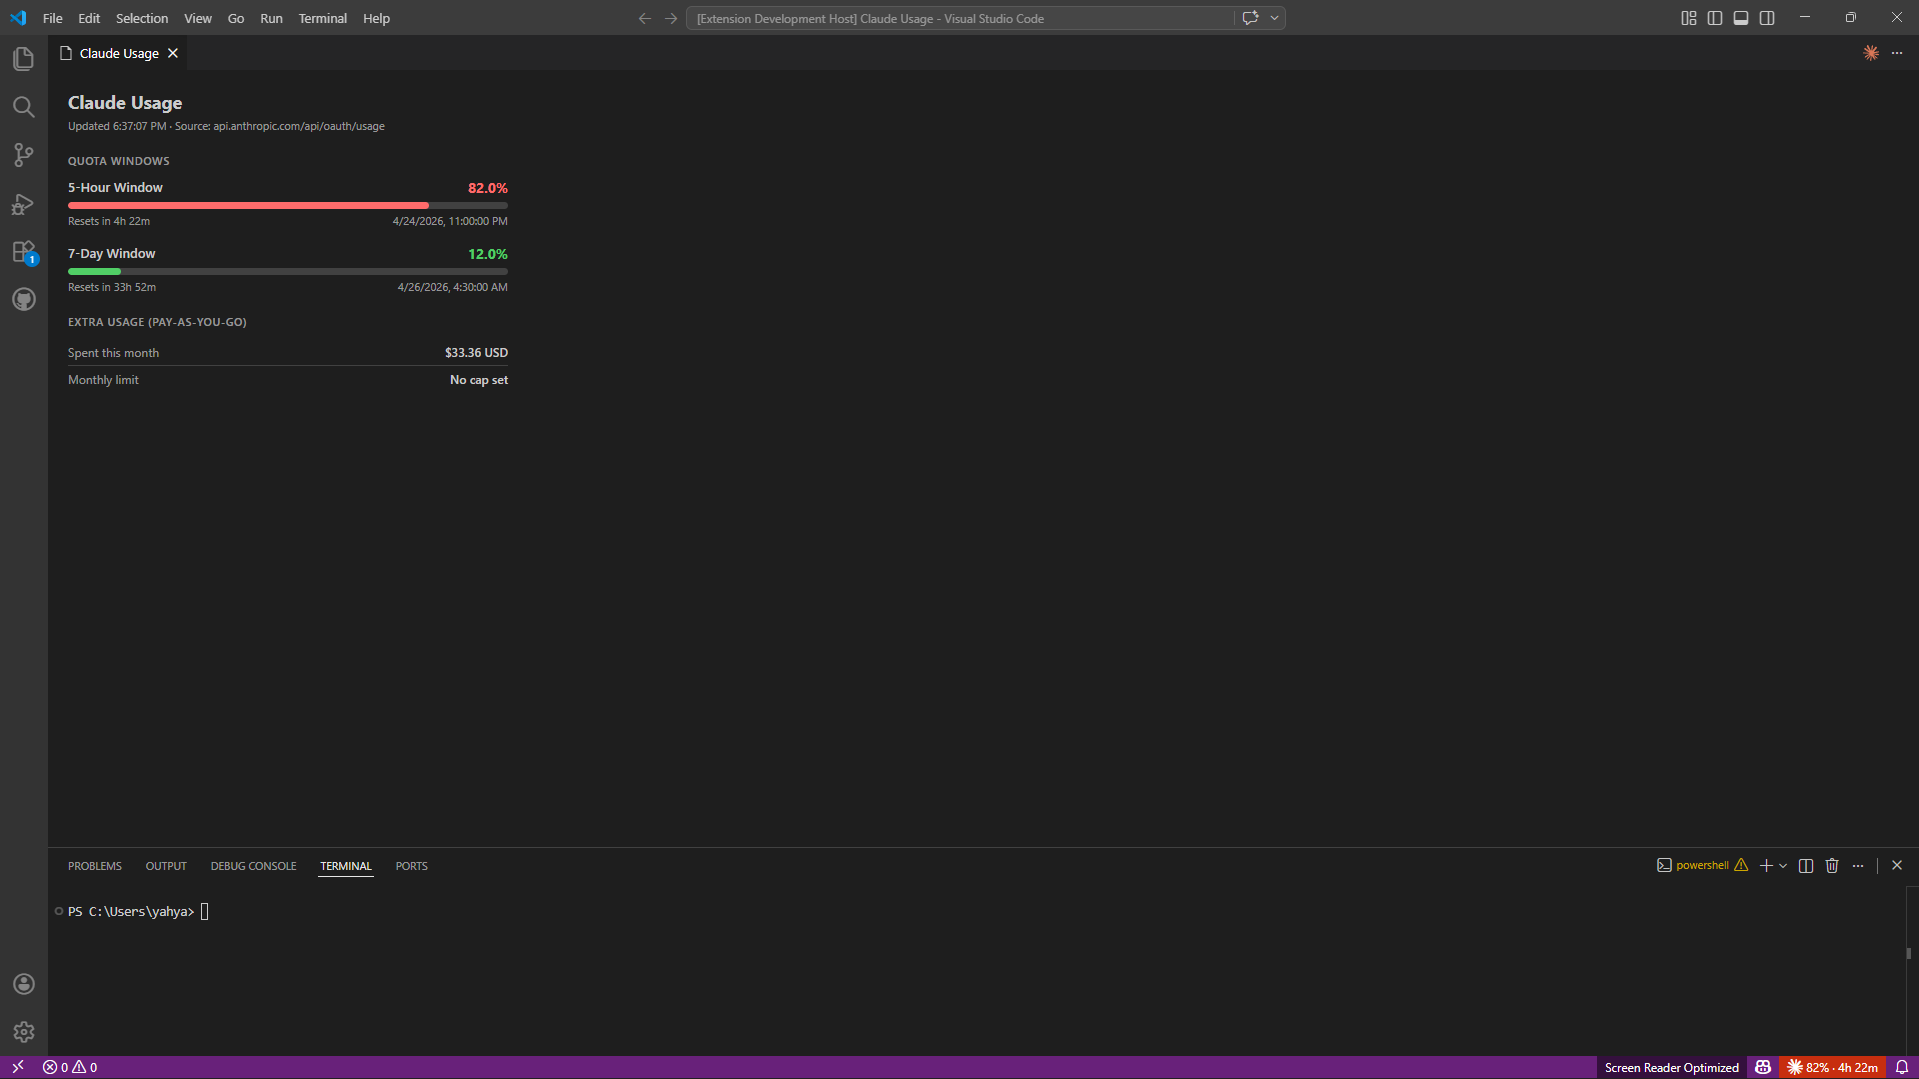Click the Claude sparkle icon in editor toolbar
This screenshot has height=1079, width=1919.
click(x=1871, y=53)
